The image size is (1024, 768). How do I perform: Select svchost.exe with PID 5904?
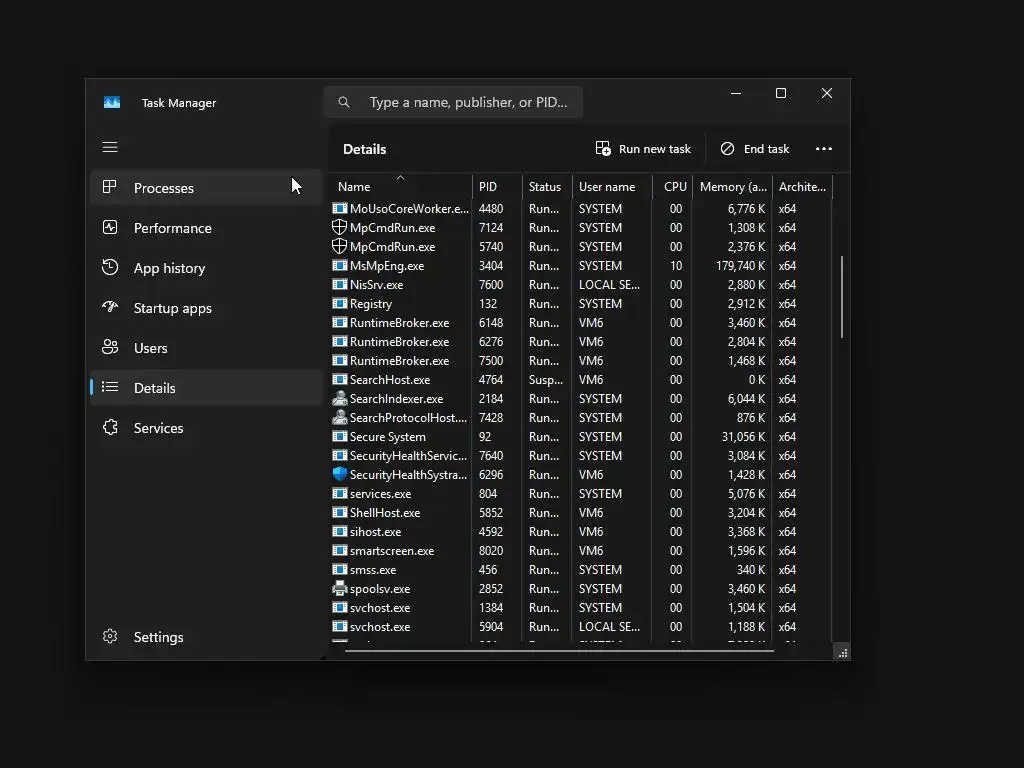580,626
